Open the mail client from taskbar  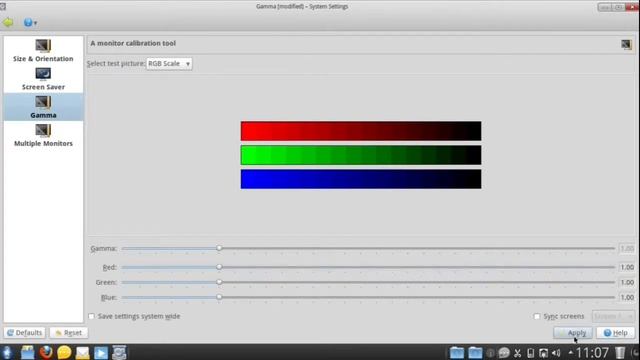coord(82,352)
